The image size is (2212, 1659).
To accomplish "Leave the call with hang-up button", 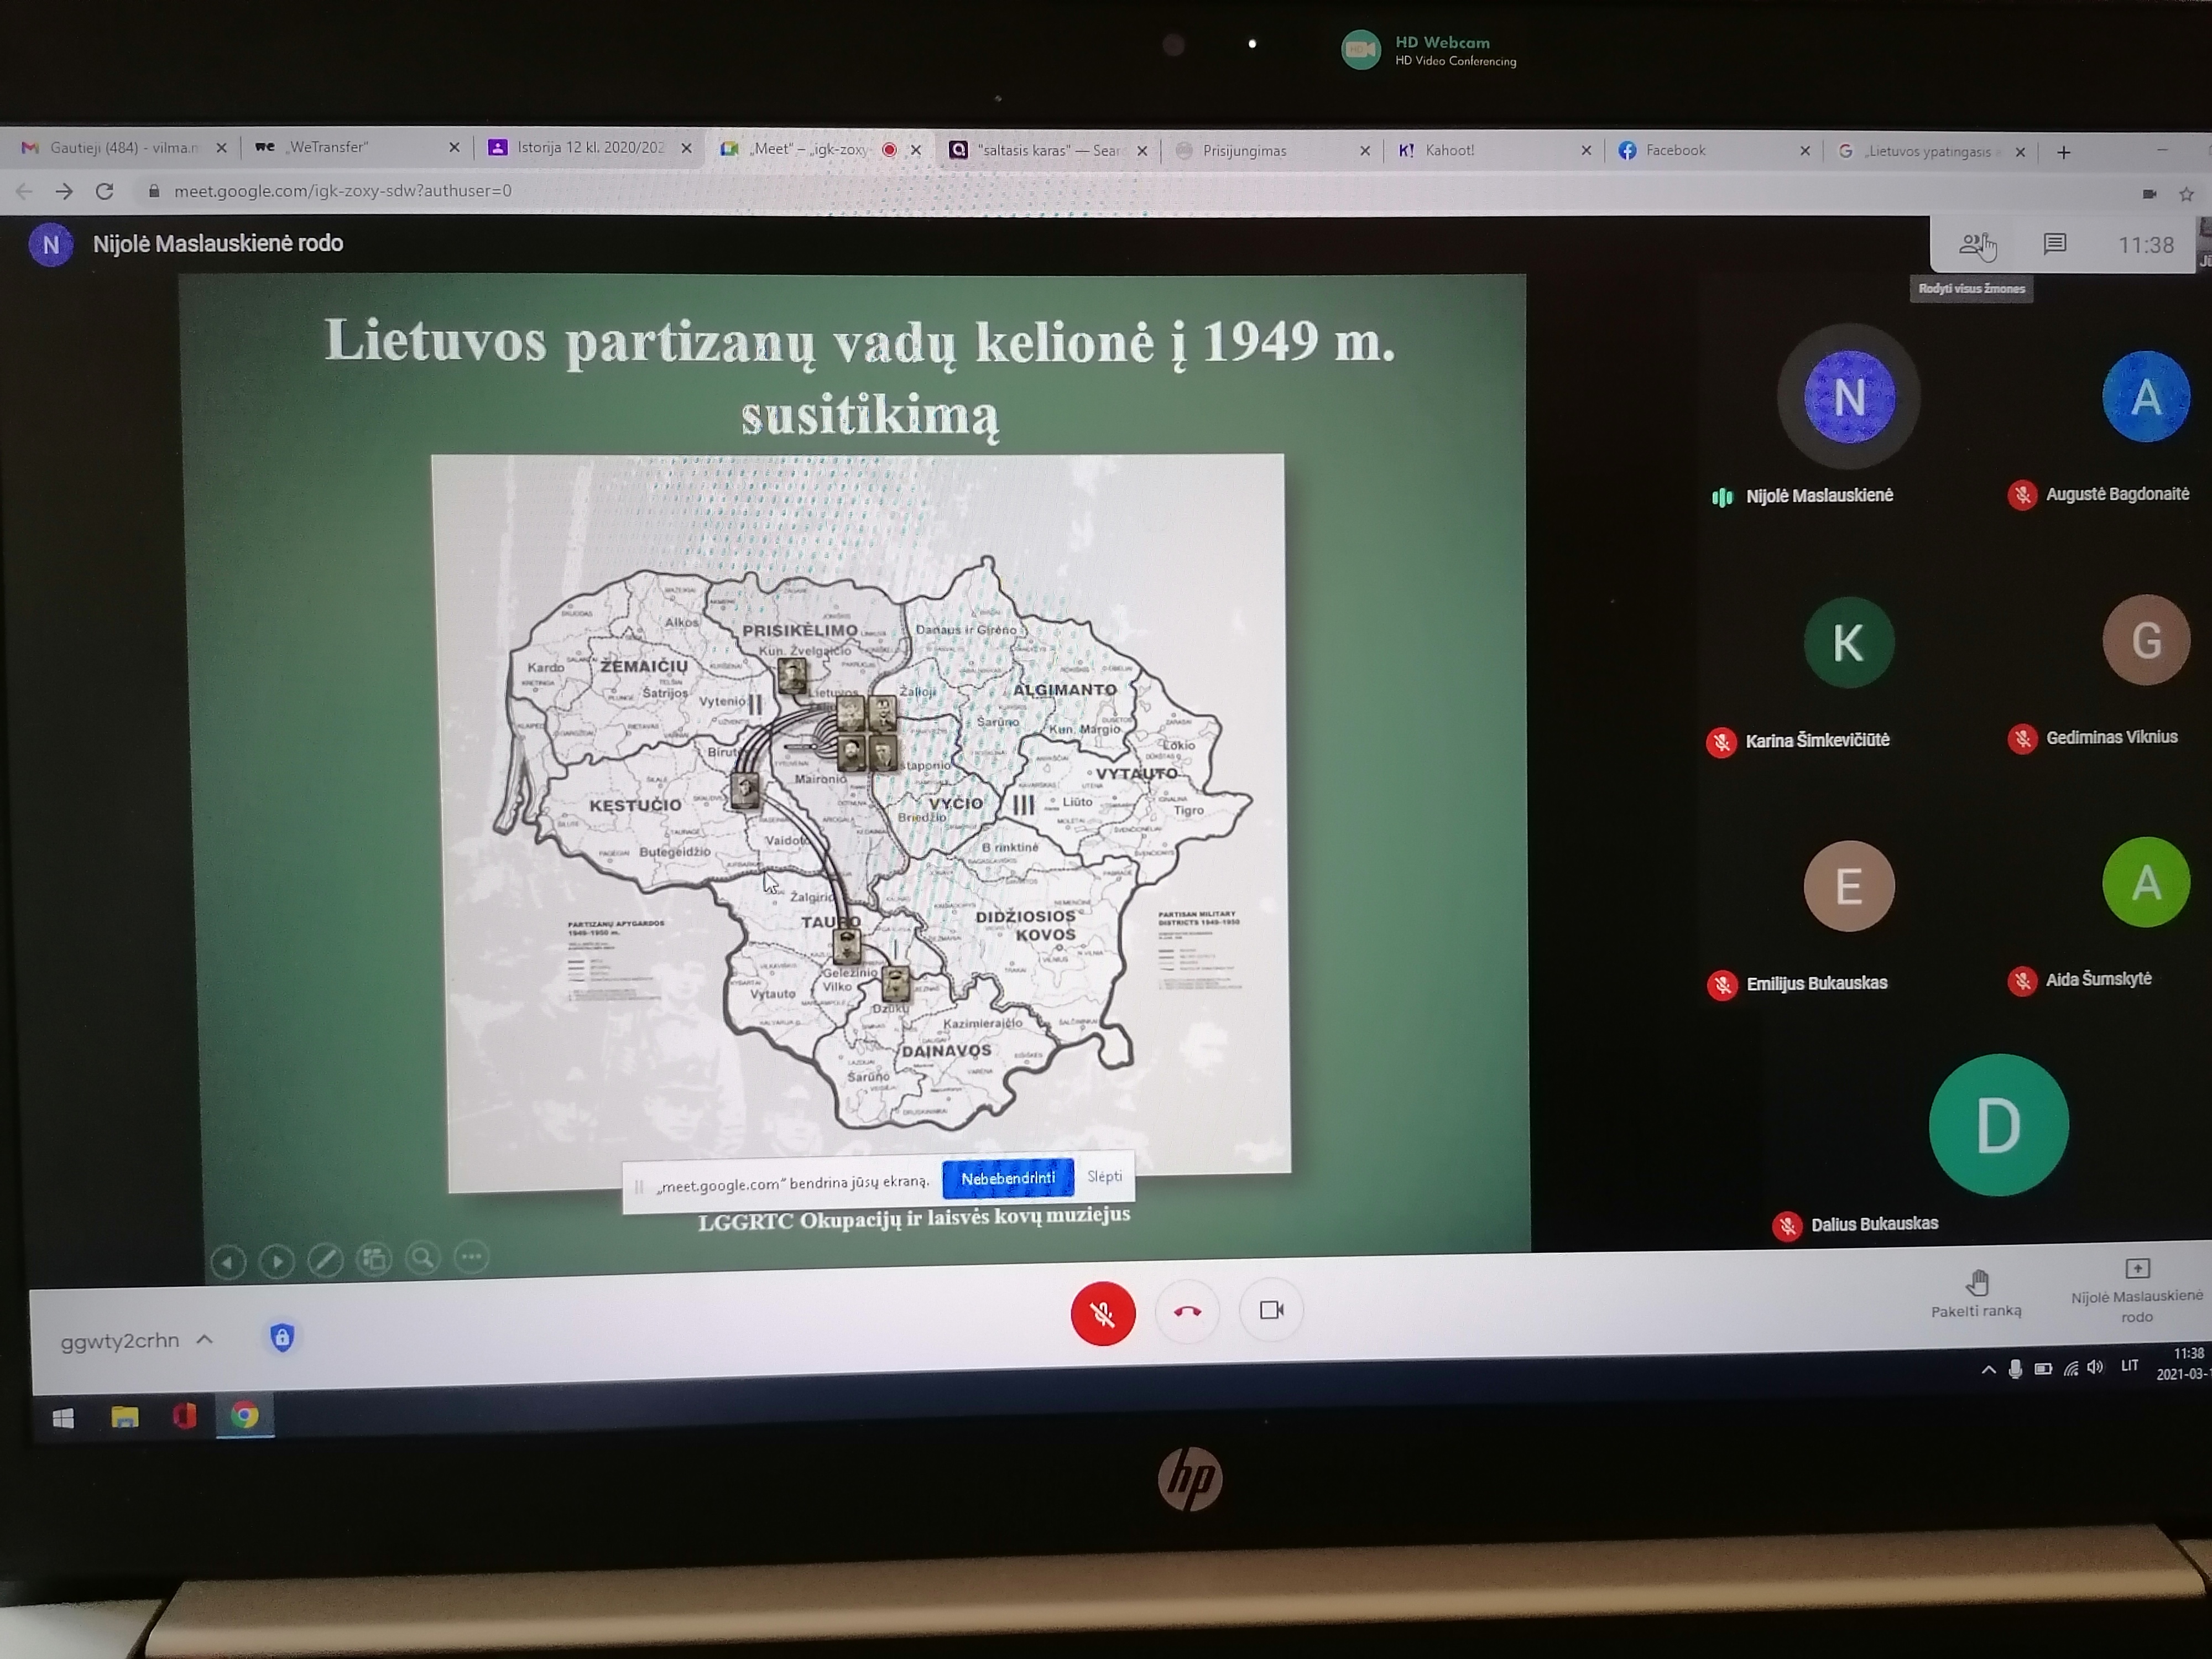I will (1187, 1311).
